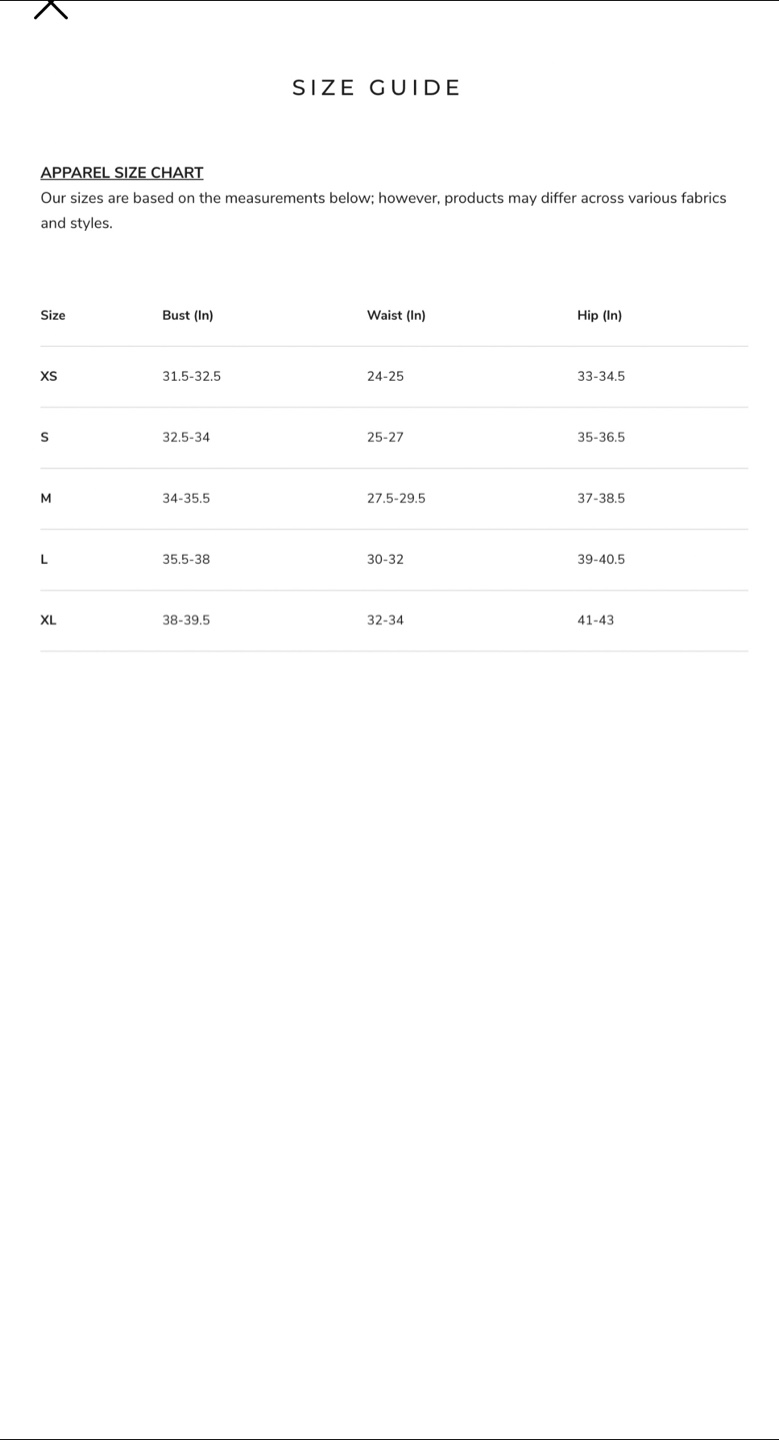Click the Hip (In) column header
The image size is (779, 1440).
[x=599, y=315]
